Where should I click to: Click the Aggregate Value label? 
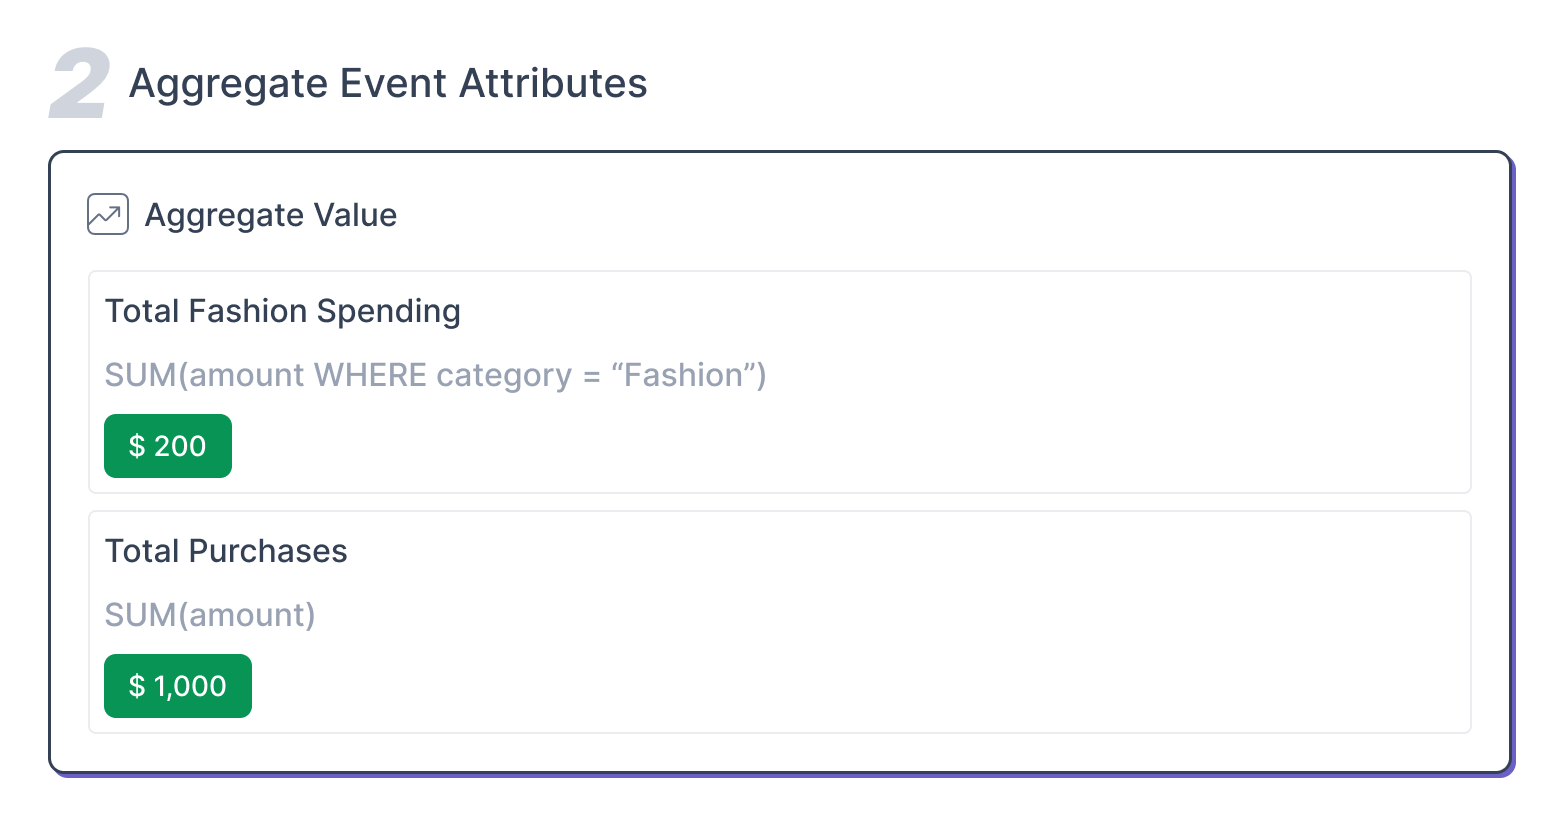271,215
